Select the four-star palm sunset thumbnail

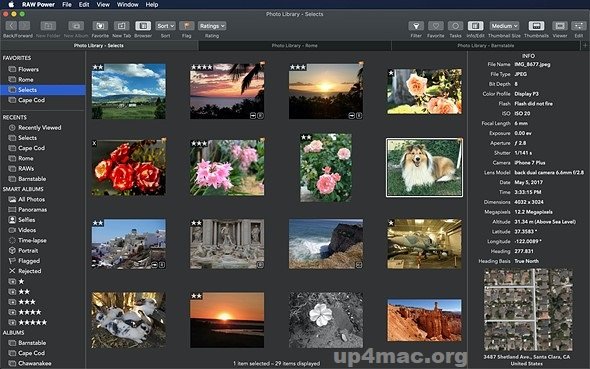[x=227, y=91]
